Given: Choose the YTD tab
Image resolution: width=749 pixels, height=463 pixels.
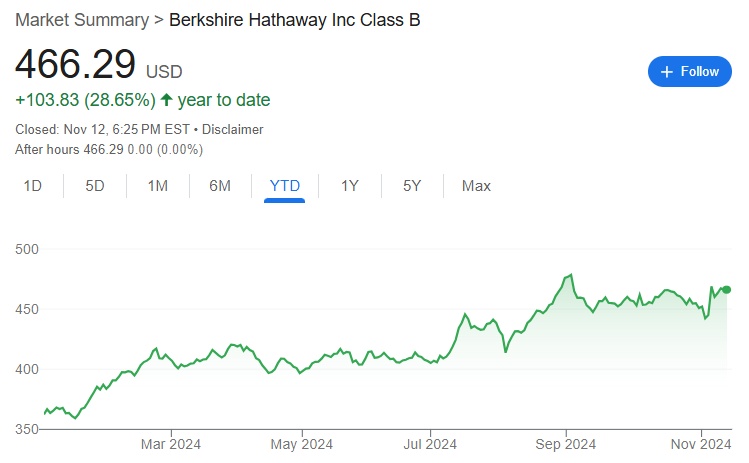Looking at the screenshot, I should click(x=285, y=186).
